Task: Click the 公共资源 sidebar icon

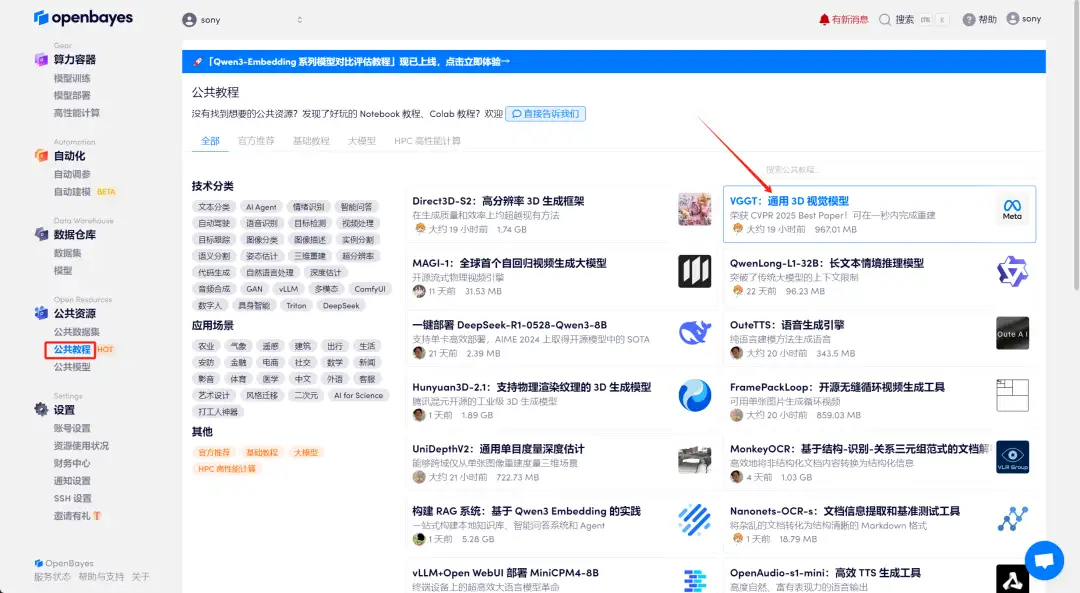Action: pos(41,313)
